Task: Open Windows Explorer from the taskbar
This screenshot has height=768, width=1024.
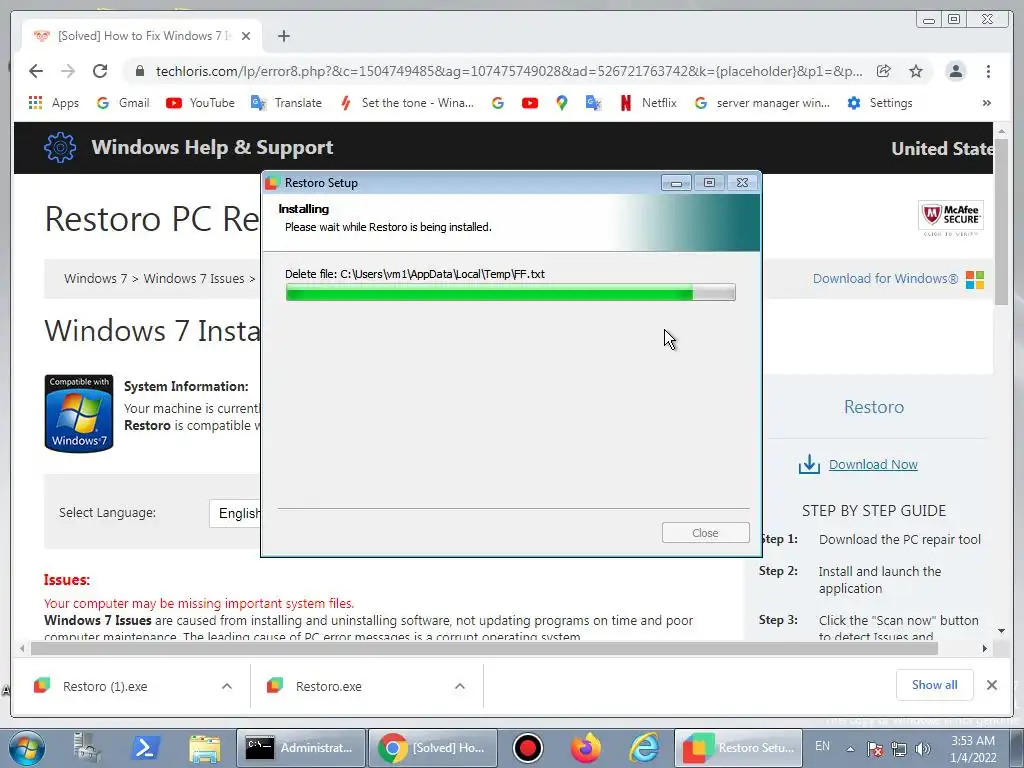Action: coord(204,748)
